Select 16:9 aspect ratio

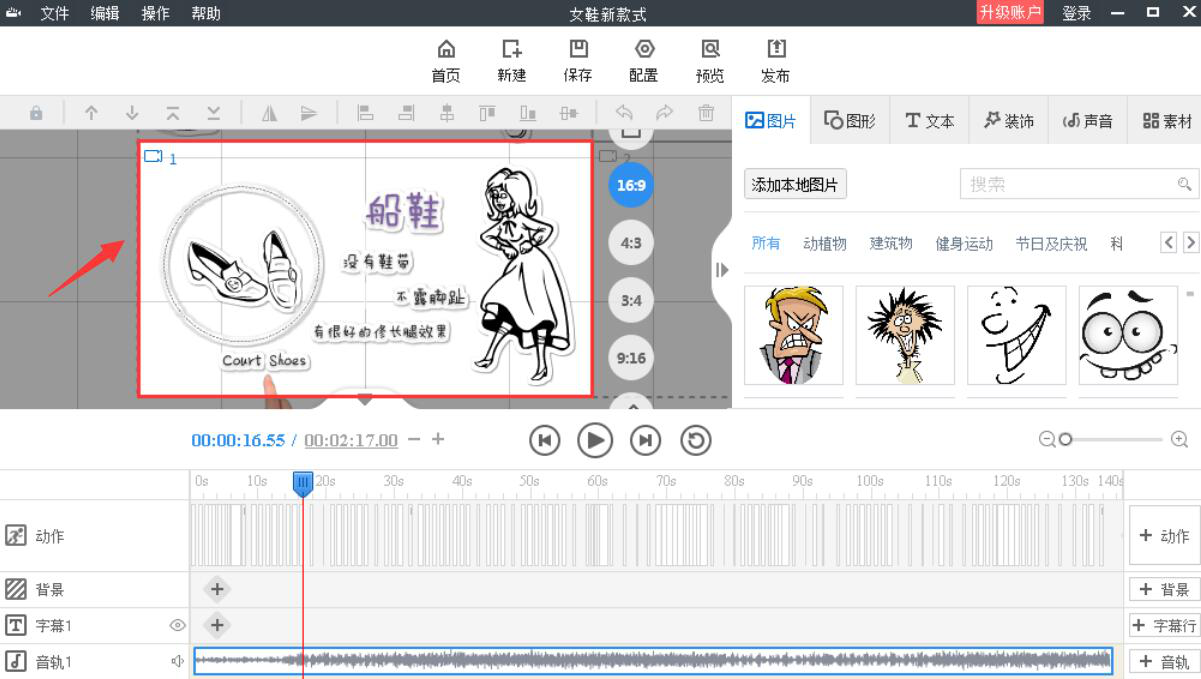pos(631,185)
